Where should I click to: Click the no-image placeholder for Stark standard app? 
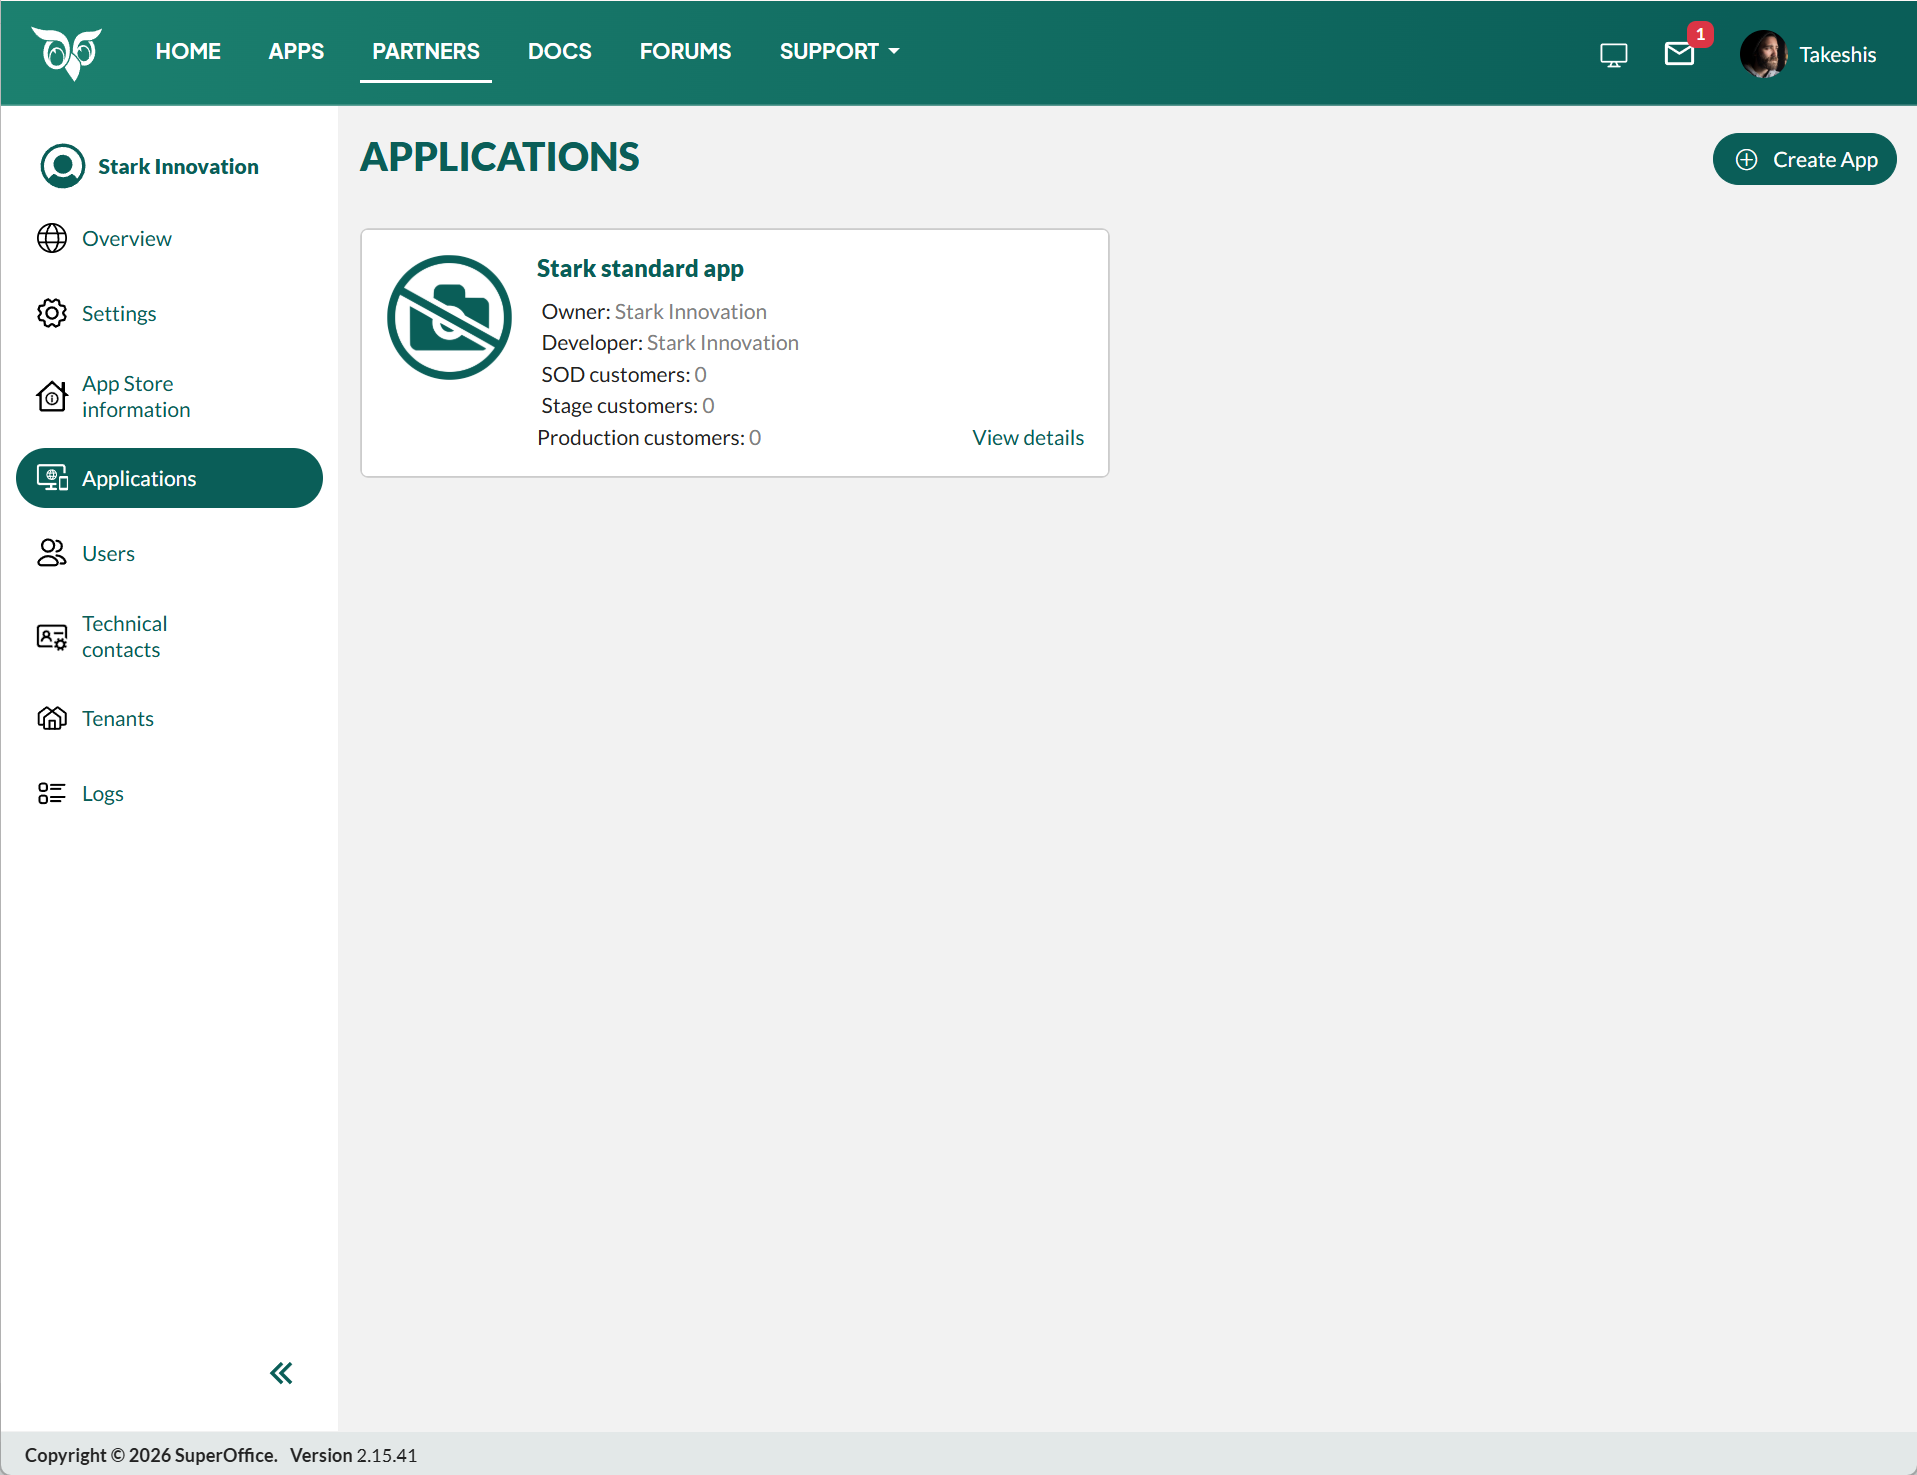pyautogui.click(x=449, y=317)
